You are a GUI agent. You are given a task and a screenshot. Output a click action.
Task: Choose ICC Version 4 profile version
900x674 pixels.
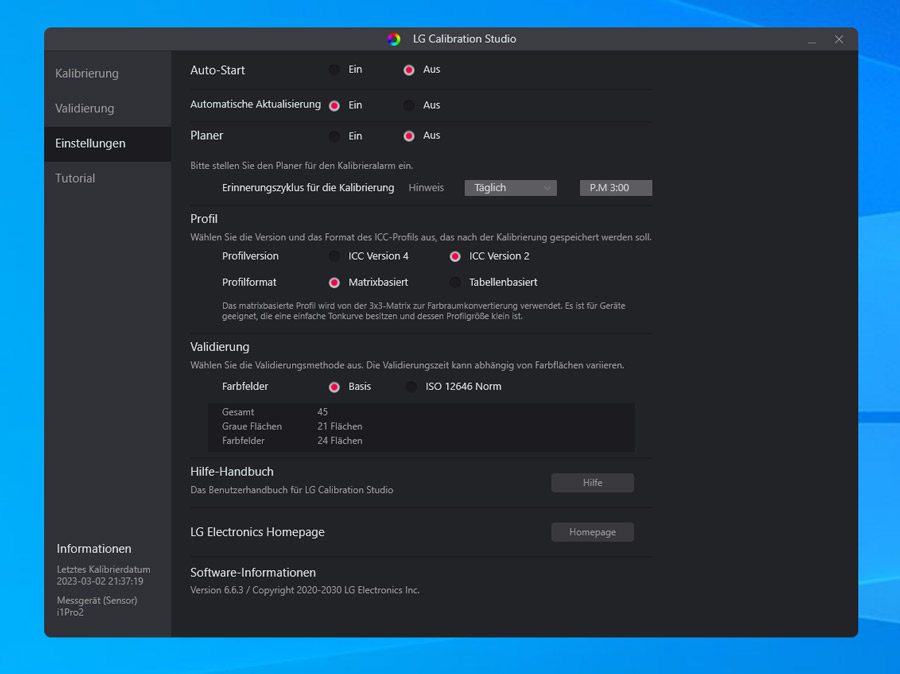pyautogui.click(x=334, y=257)
